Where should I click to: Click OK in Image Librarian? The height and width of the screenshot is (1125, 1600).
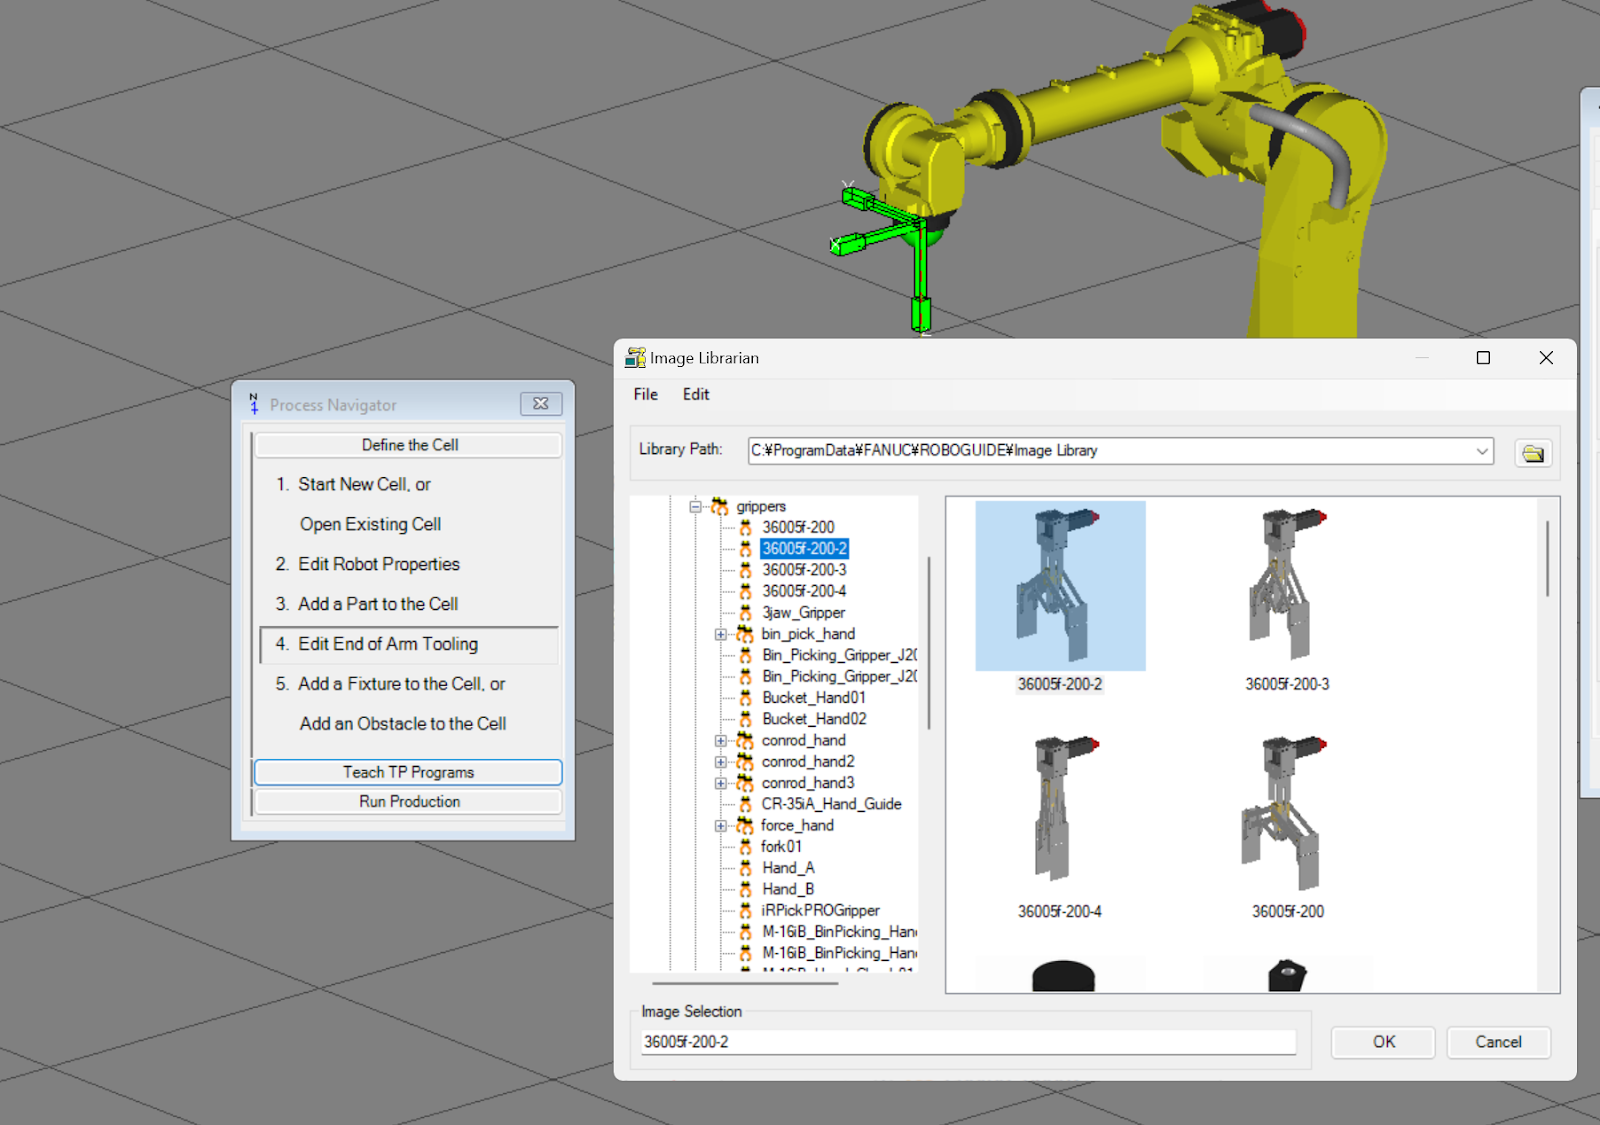point(1383,1042)
